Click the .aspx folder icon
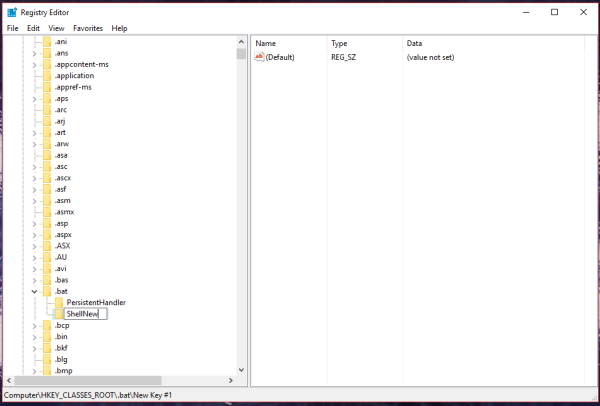Screen dimensions: 600x406 tap(47, 234)
